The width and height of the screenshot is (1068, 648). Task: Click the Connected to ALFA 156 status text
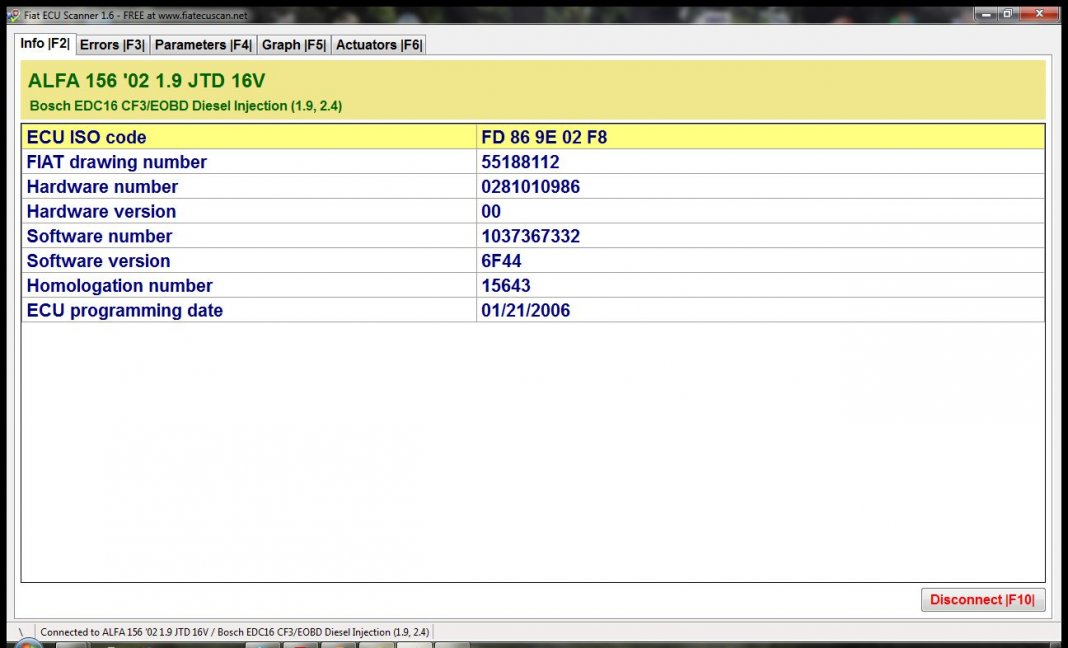point(234,632)
